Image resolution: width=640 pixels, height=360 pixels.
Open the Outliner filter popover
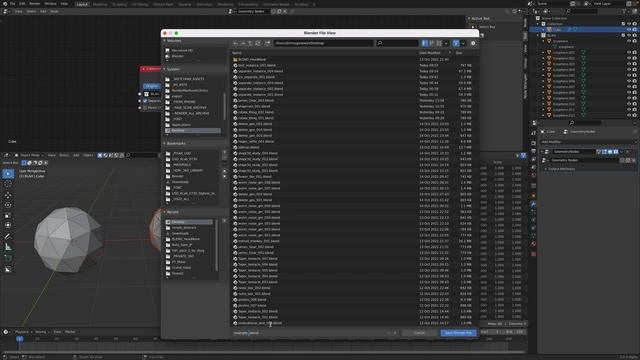pos(625,11)
